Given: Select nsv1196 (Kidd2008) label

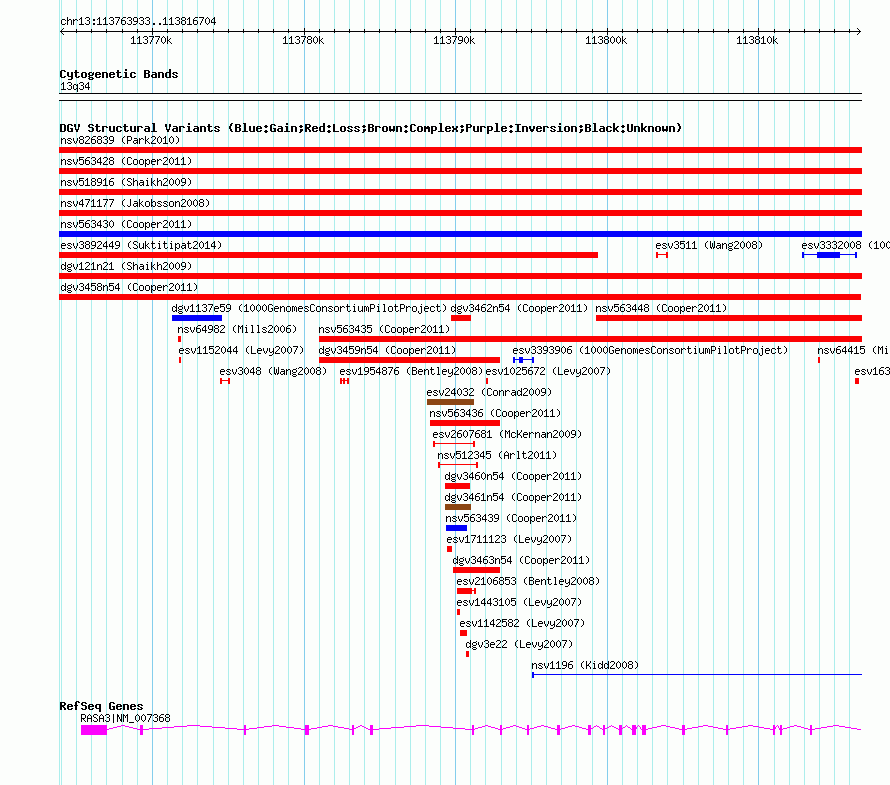Looking at the screenshot, I should [585, 665].
